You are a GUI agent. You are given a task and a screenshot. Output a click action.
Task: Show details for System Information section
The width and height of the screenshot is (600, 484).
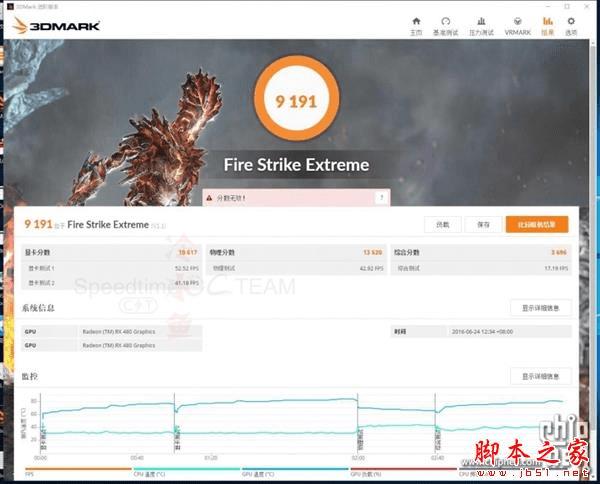[541, 308]
